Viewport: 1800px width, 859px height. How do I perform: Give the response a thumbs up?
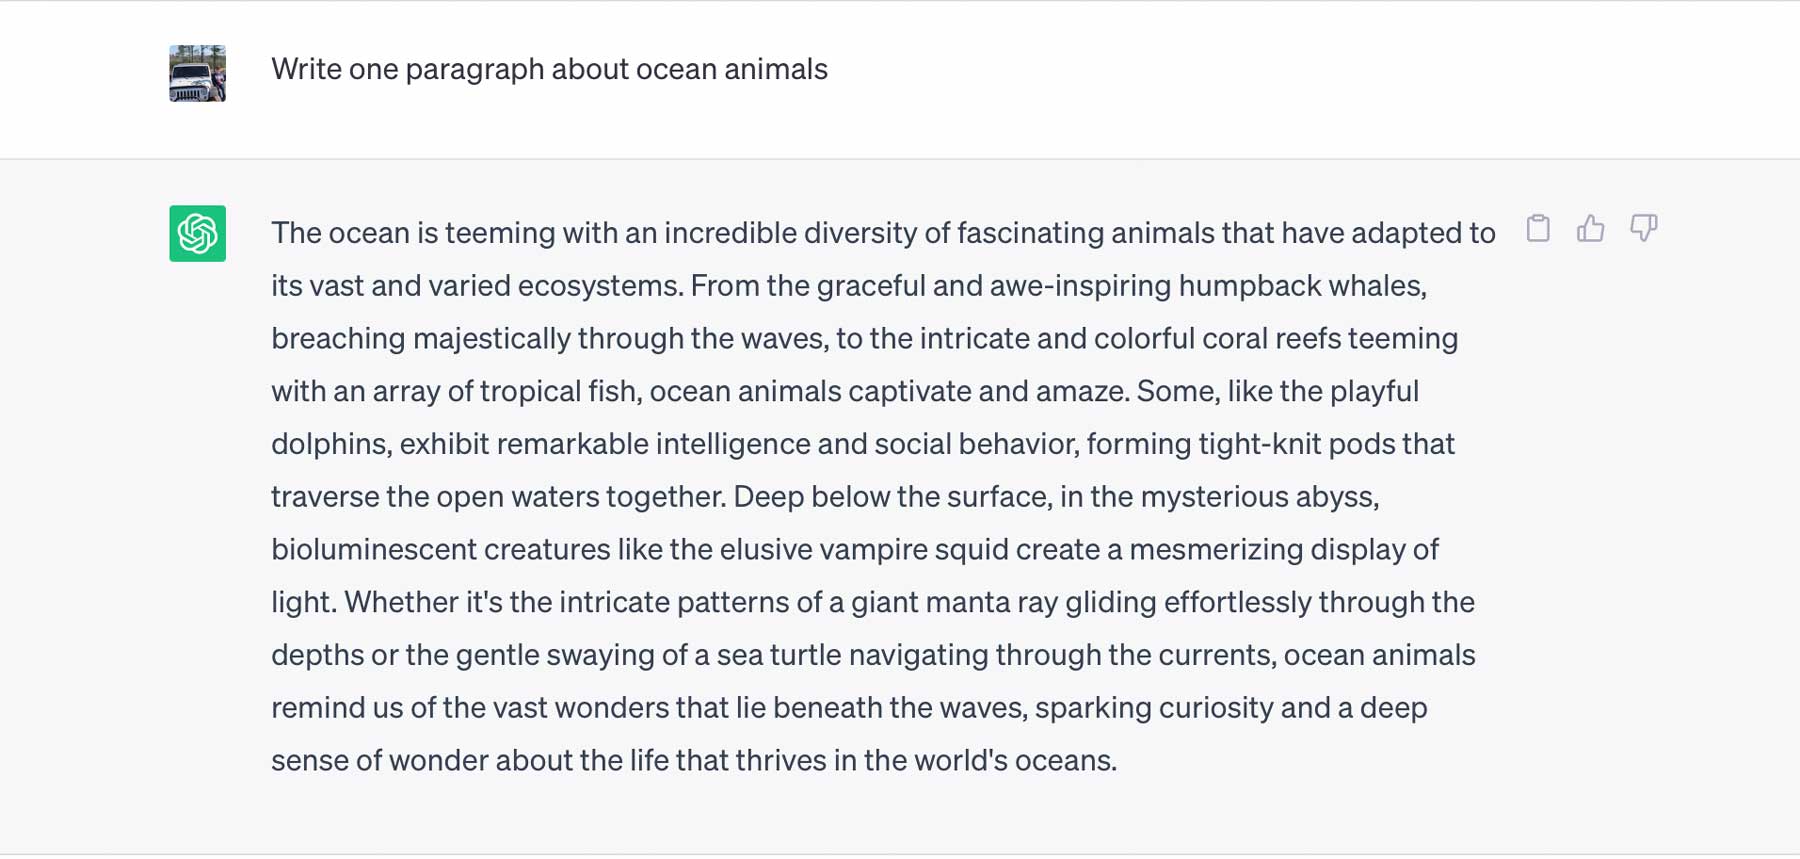point(1590,229)
